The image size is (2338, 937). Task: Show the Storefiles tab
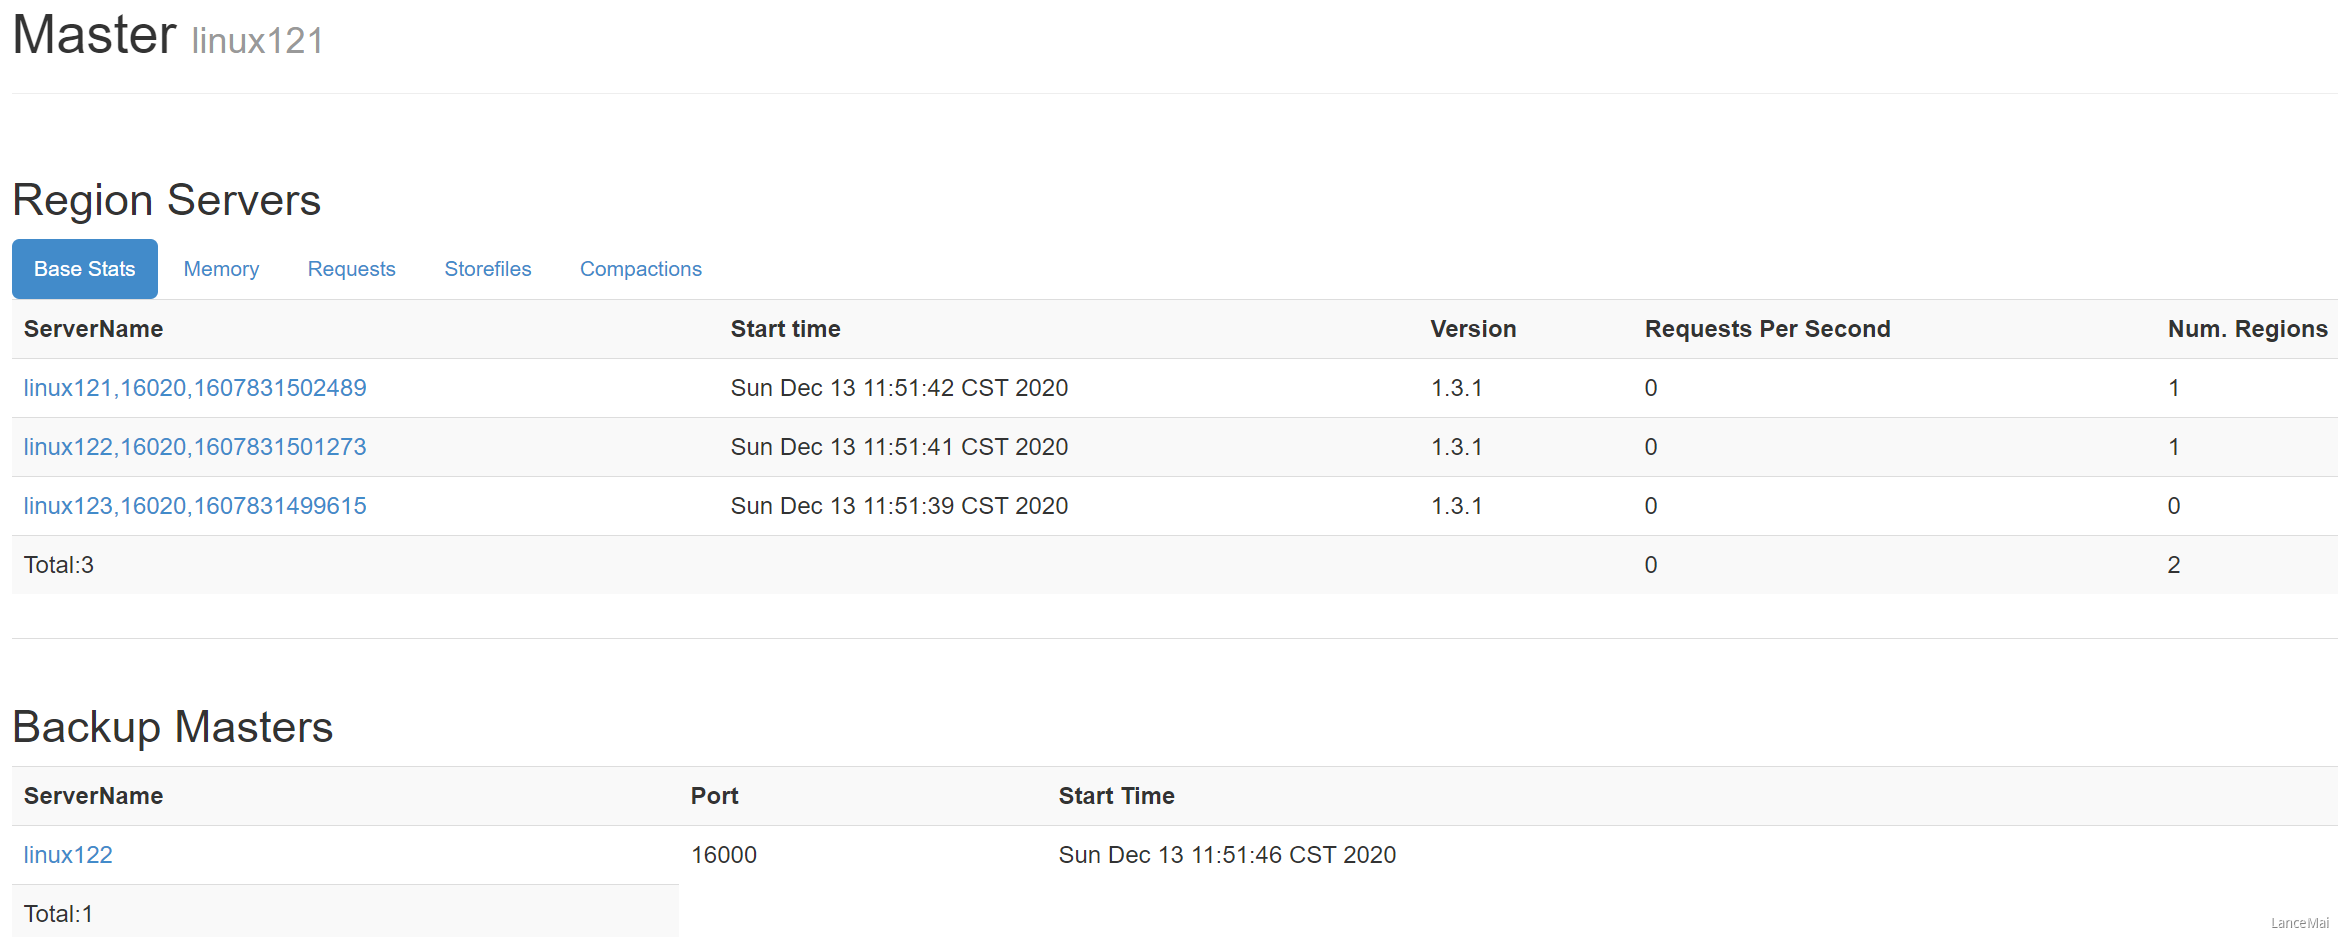[x=487, y=269]
